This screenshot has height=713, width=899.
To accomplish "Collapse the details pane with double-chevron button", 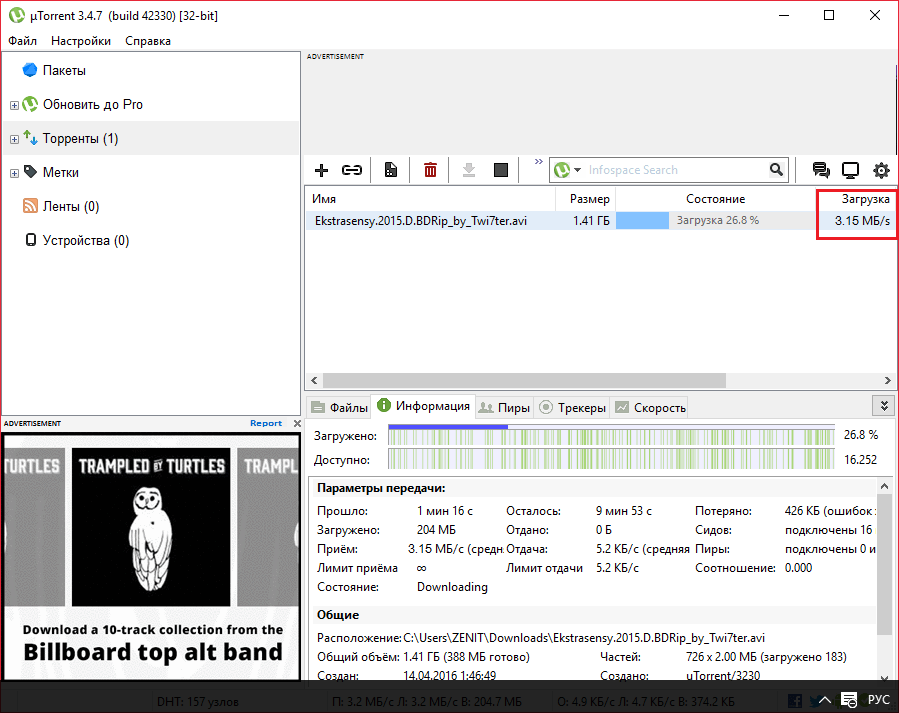I will pos(884,406).
